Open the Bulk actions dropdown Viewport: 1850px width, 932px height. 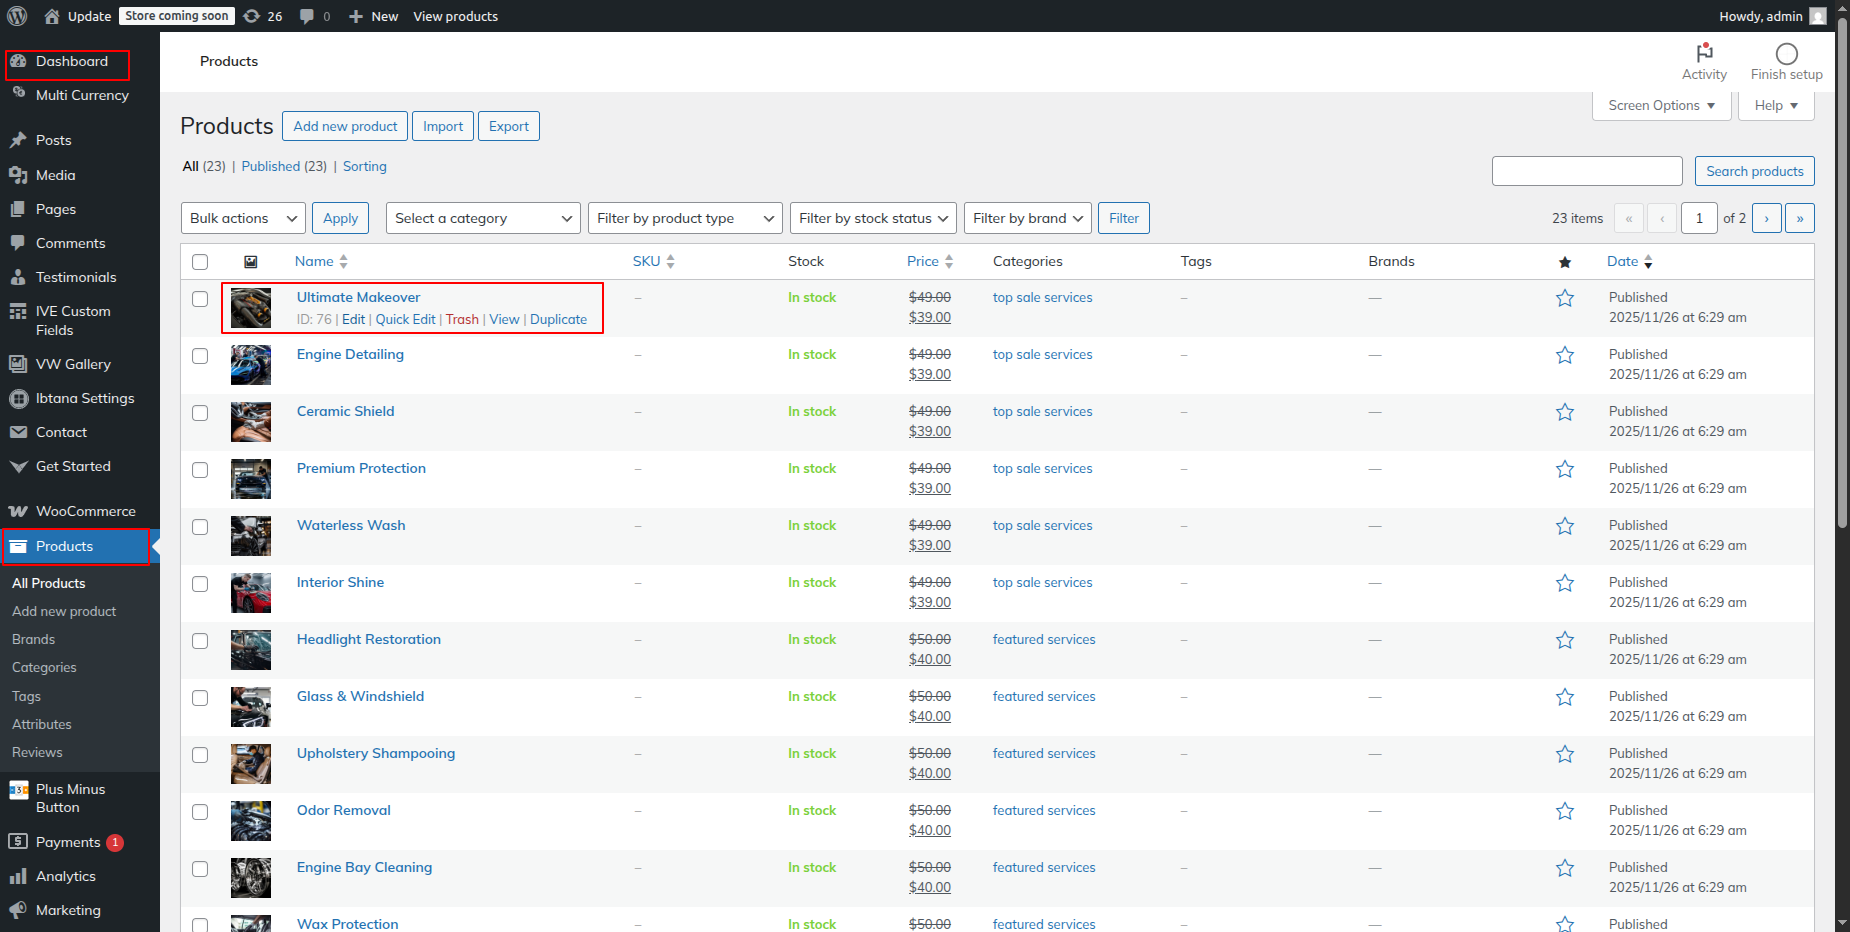243,218
